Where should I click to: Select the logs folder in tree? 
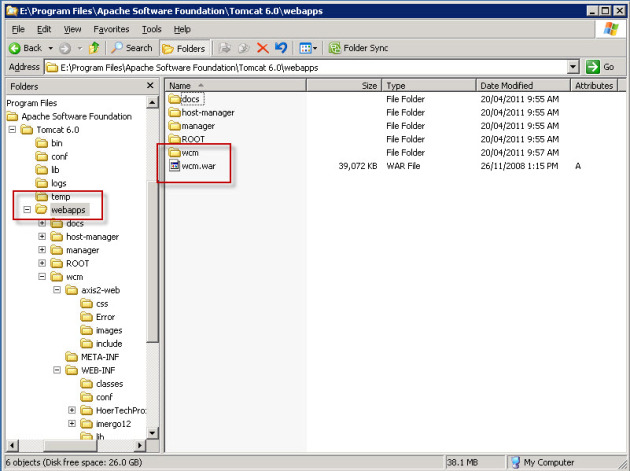[51, 183]
